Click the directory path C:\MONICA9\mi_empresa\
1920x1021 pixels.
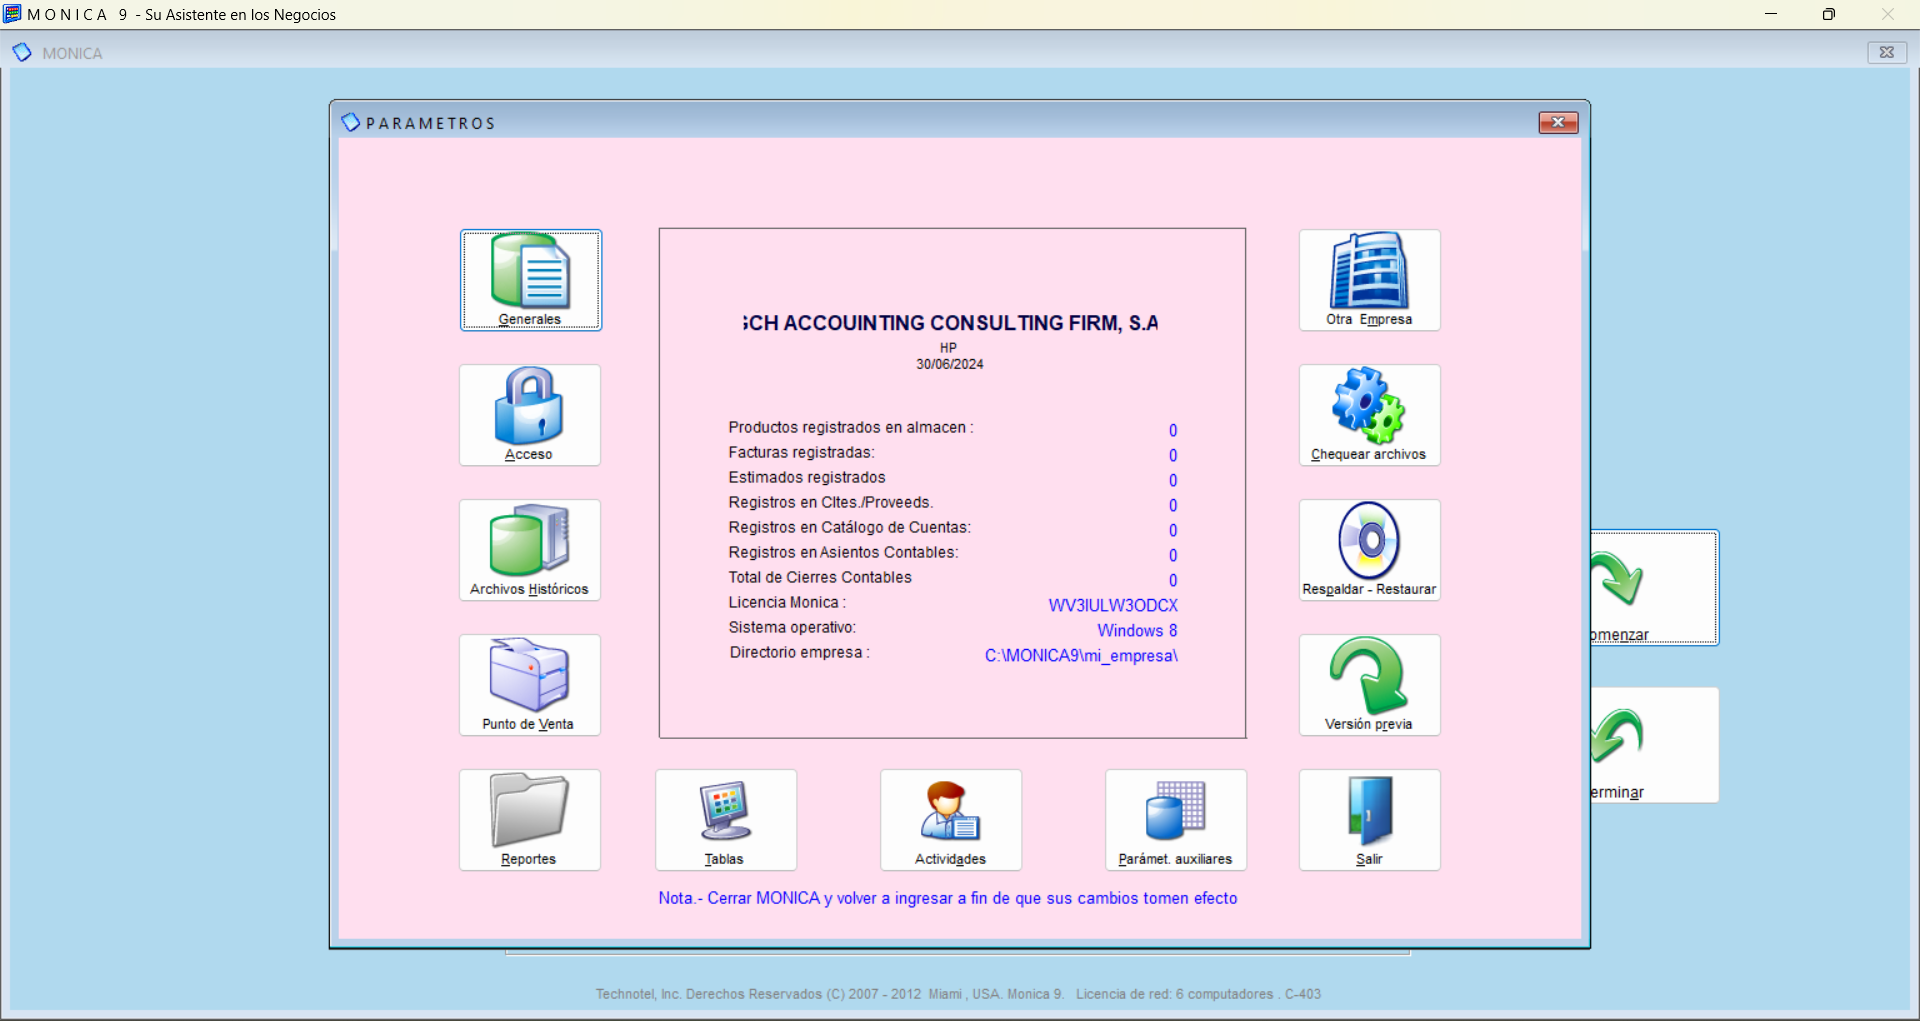point(1081,656)
